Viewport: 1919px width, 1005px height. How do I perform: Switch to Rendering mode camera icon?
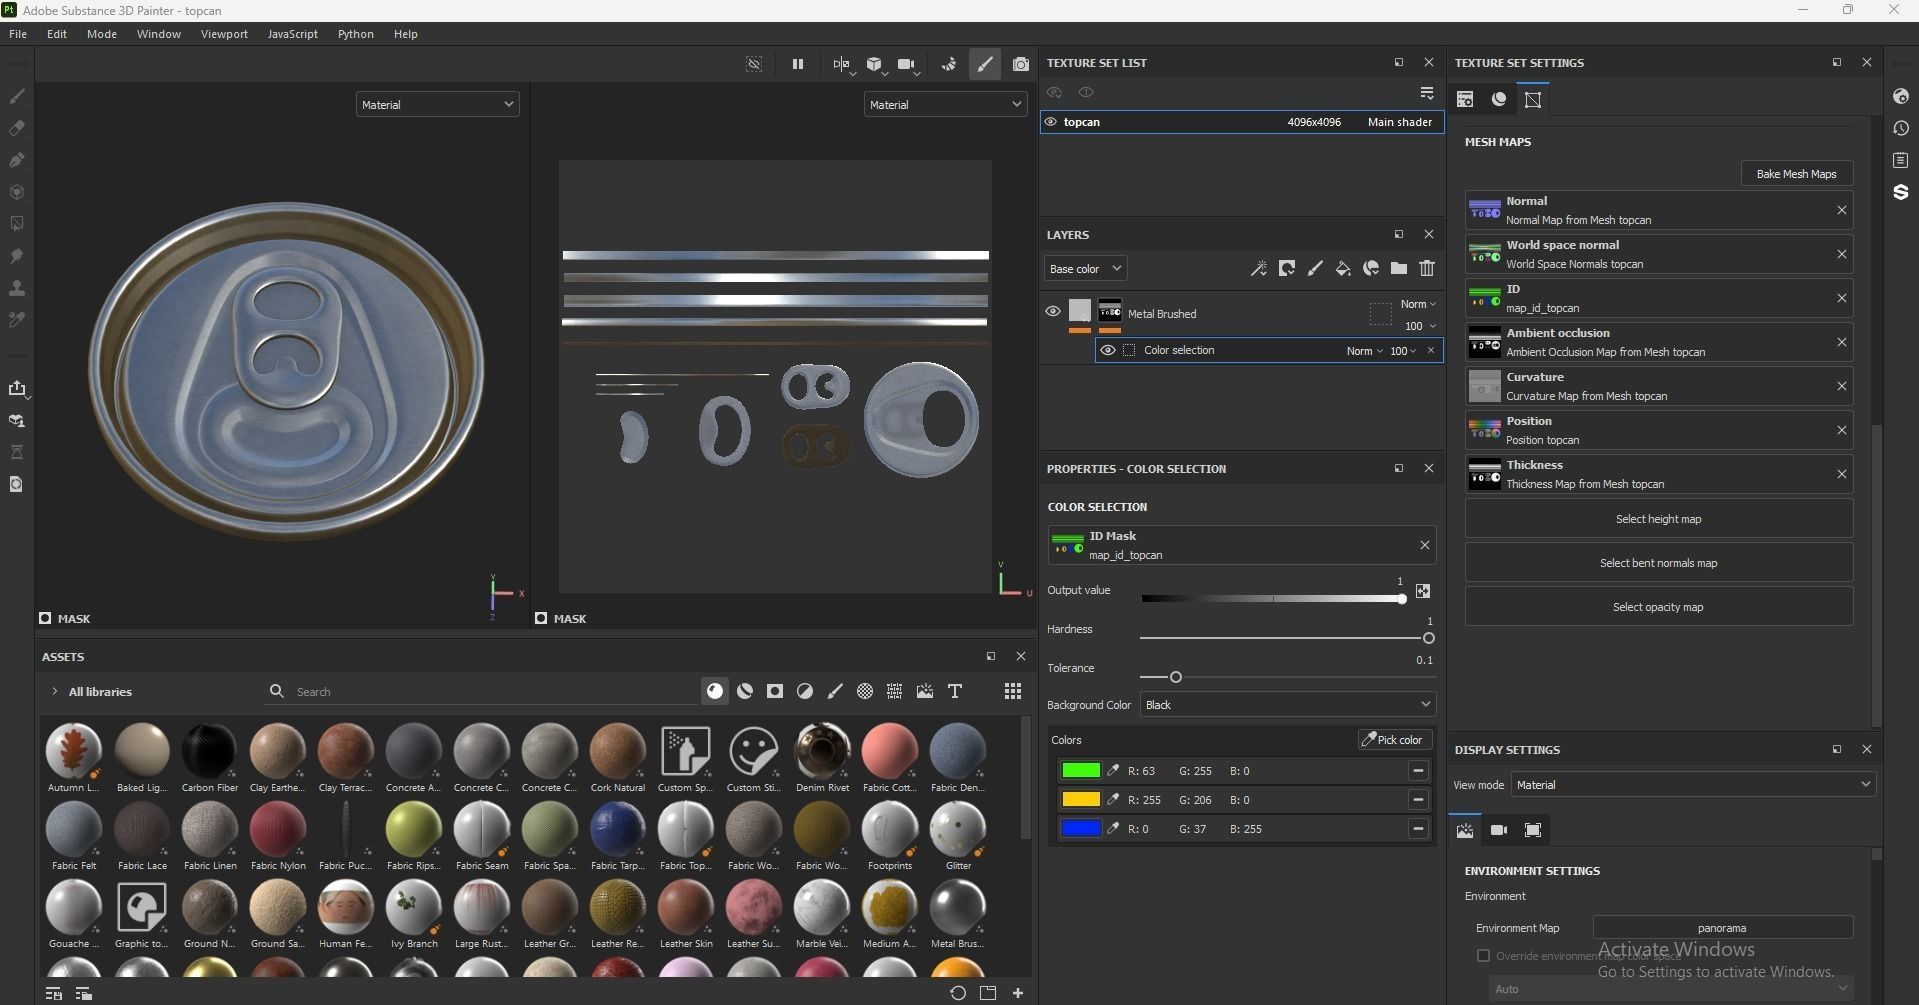[x=1020, y=64]
